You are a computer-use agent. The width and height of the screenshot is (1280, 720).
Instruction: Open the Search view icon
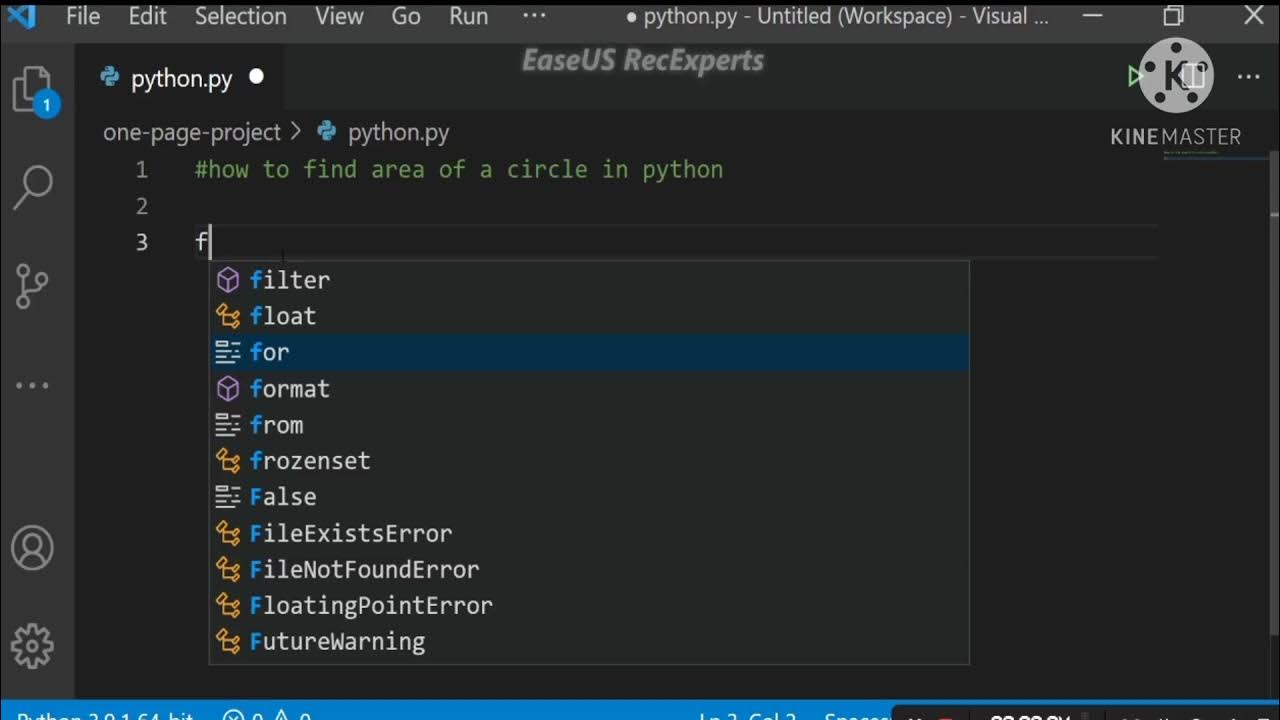pyautogui.click(x=32, y=187)
